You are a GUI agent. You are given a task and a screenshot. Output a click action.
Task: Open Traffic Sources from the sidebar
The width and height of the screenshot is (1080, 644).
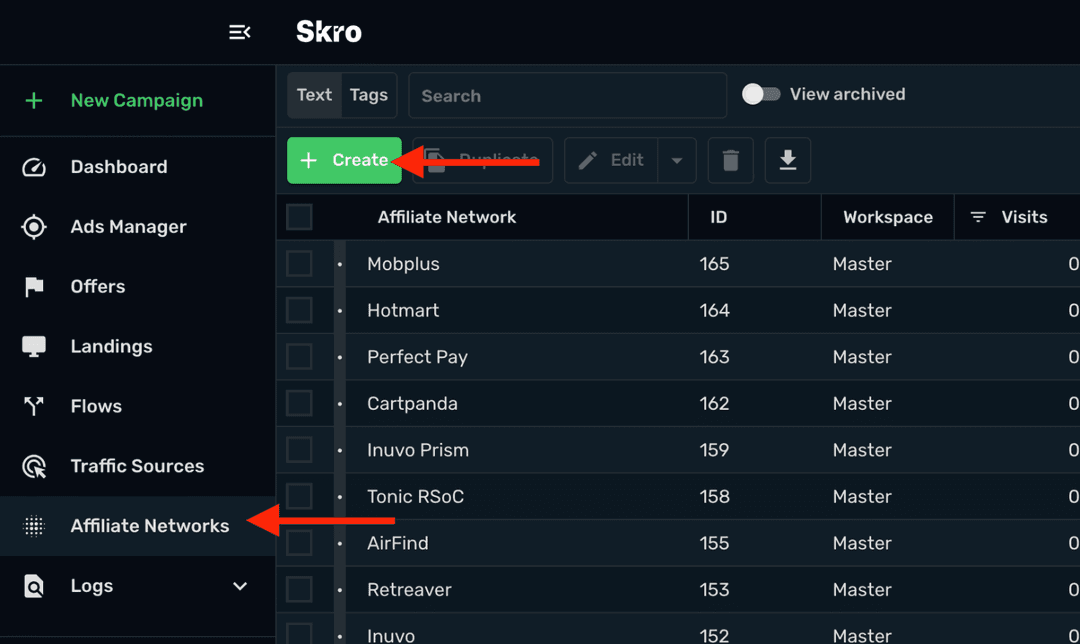pyautogui.click(x=138, y=466)
